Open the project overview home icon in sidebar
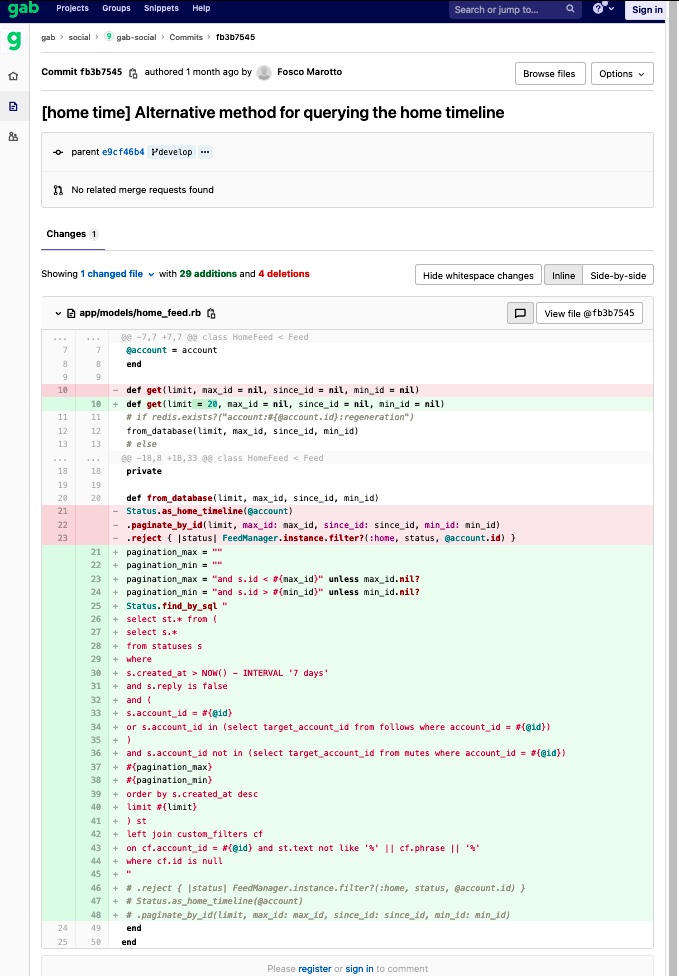 point(13,76)
